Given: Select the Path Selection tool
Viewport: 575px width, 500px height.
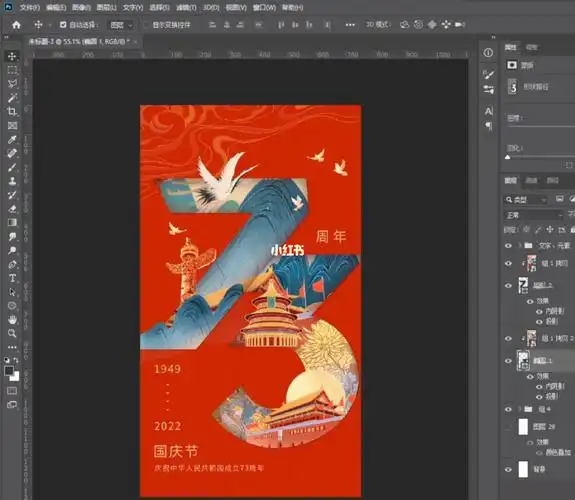Looking at the screenshot, I should coord(12,292).
